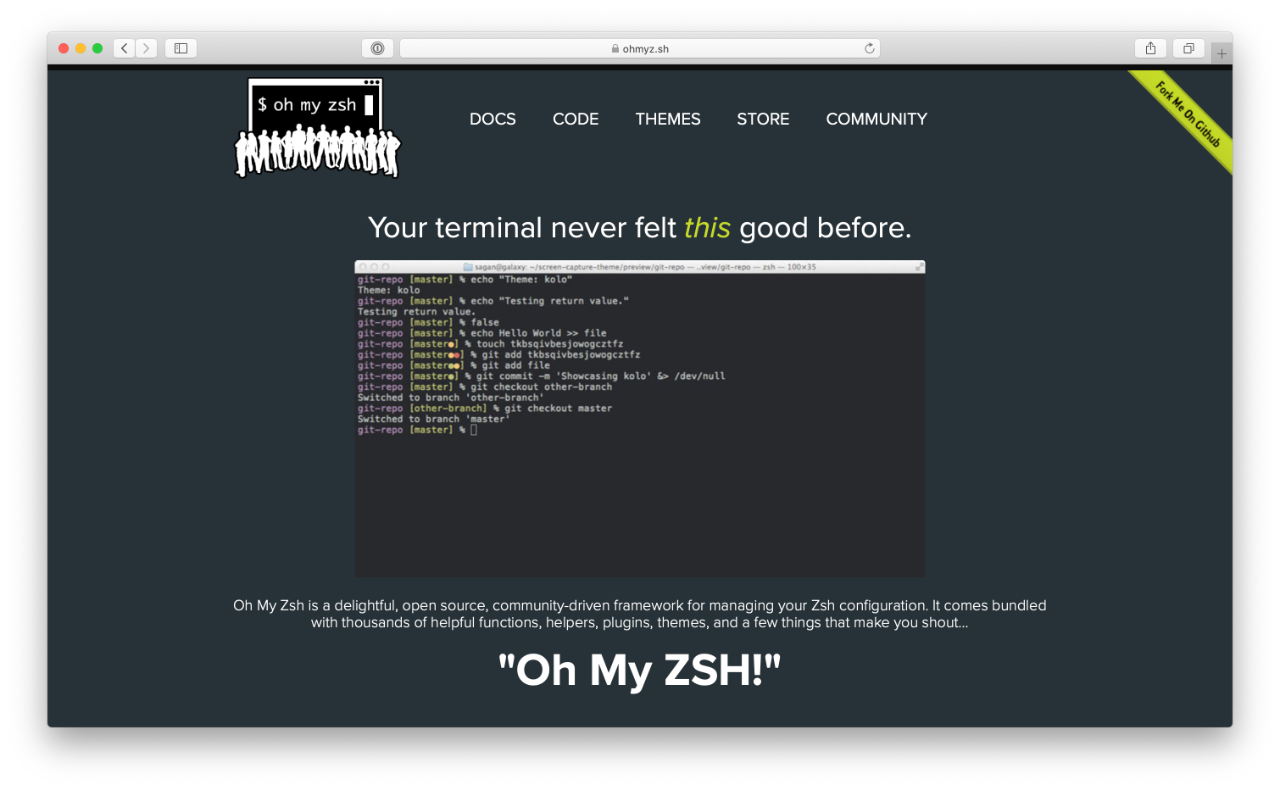Click the lock icon beside ohmyz.sh
The height and width of the screenshot is (790, 1280).
click(x=615, y=48)
